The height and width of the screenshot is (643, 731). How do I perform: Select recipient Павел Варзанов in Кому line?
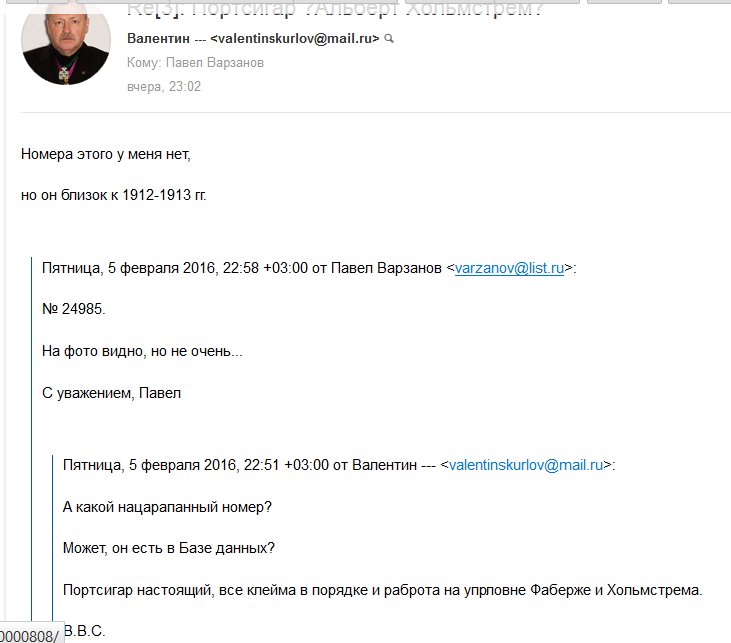coord(215,62)
